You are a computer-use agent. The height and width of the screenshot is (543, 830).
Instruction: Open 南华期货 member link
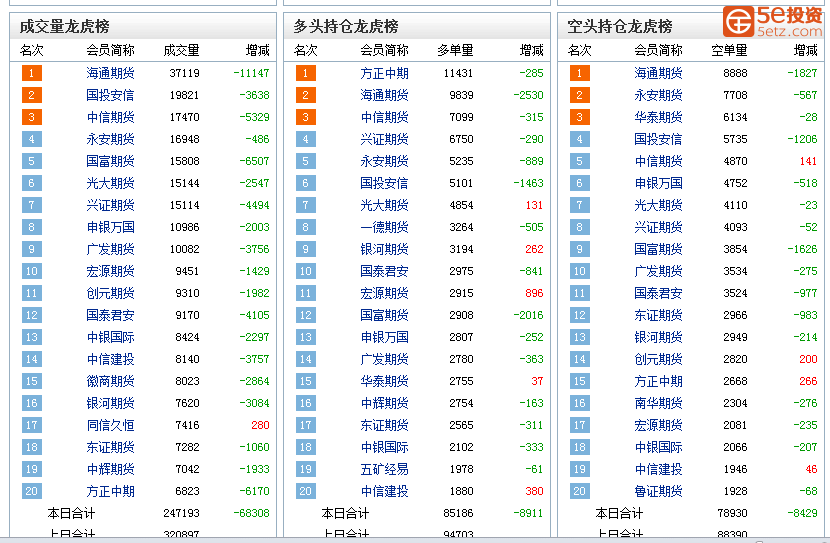(x=658, y=403)
